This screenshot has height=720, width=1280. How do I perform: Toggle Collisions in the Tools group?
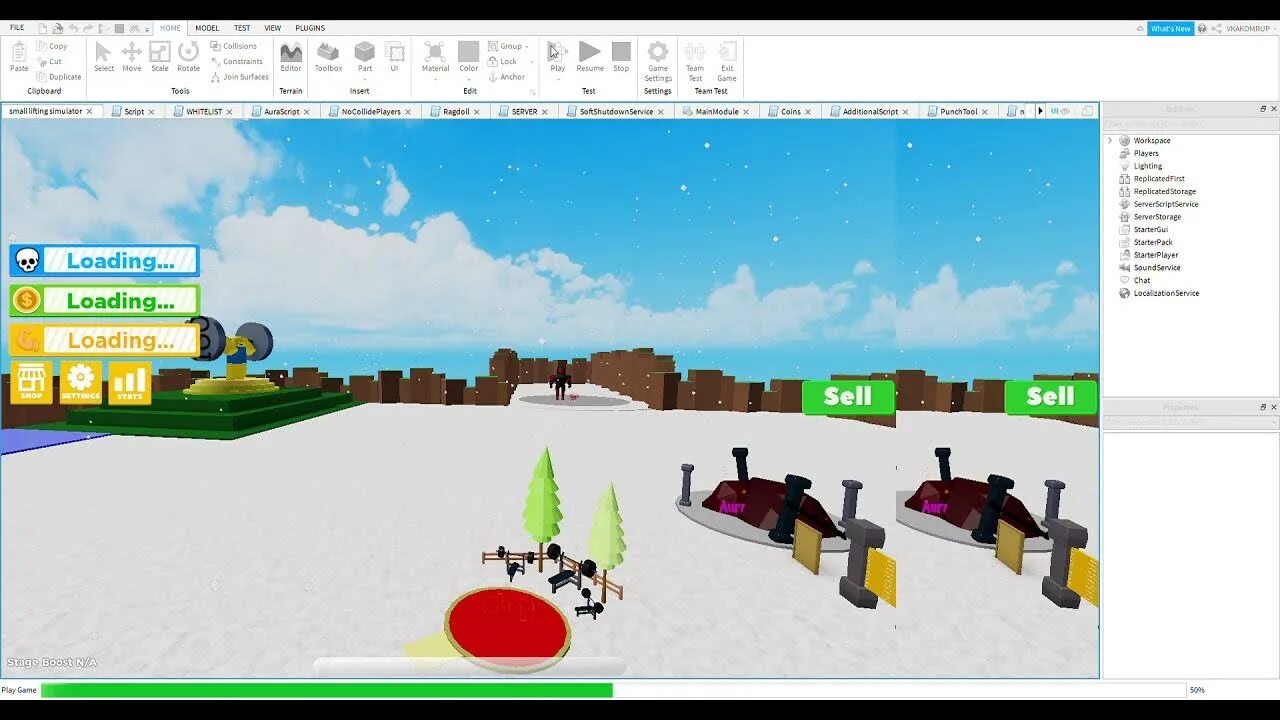pyautogui.click(x=234, y=46)
